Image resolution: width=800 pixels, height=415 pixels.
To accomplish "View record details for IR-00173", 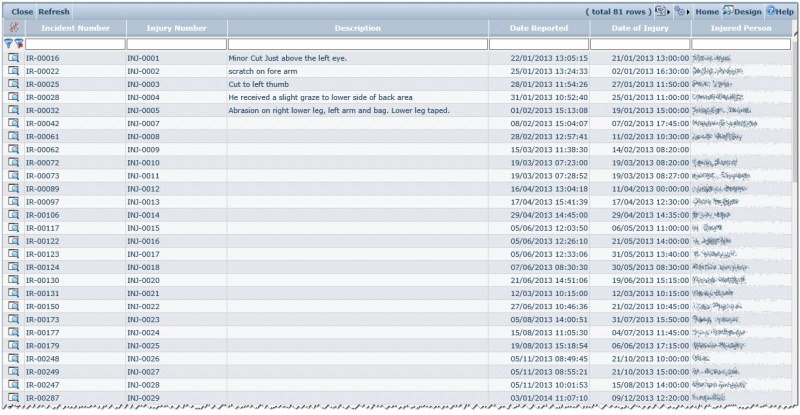I will coord(13,319).
